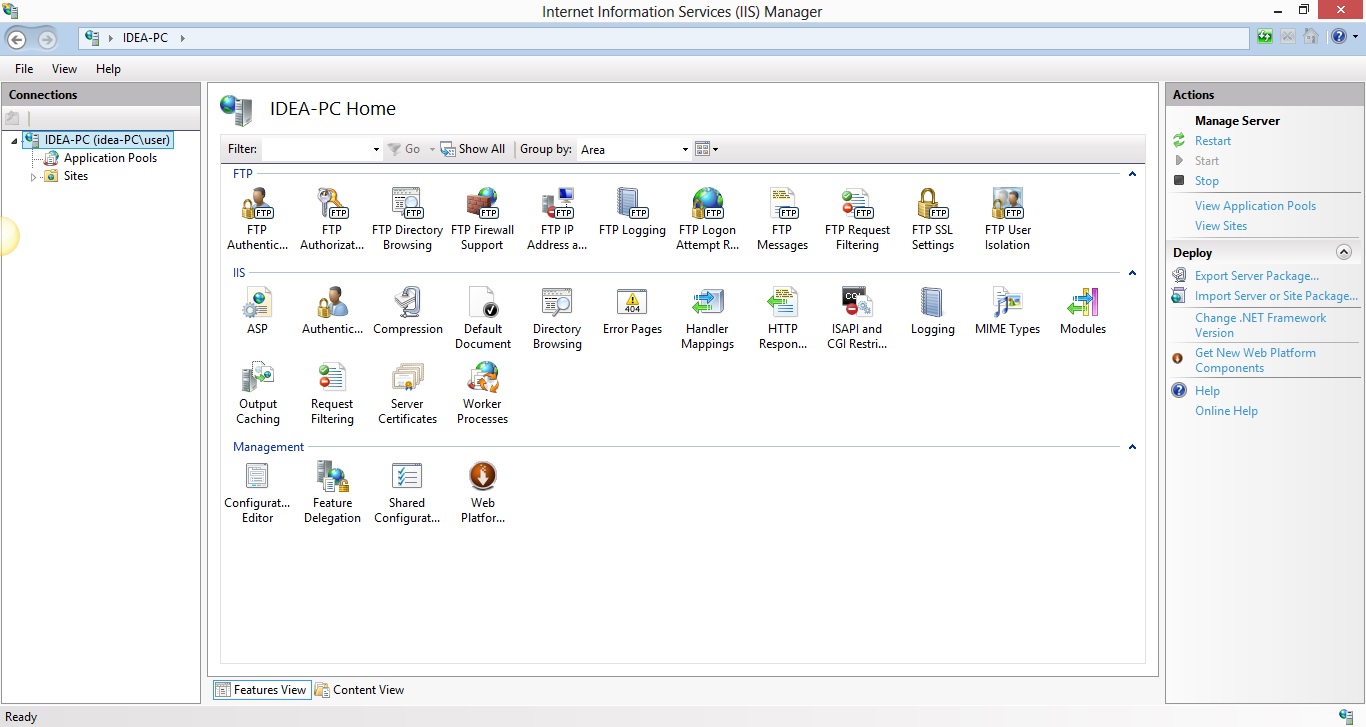Open ISAPI and CGI Restrictions icon

click(x=857, y=318)
